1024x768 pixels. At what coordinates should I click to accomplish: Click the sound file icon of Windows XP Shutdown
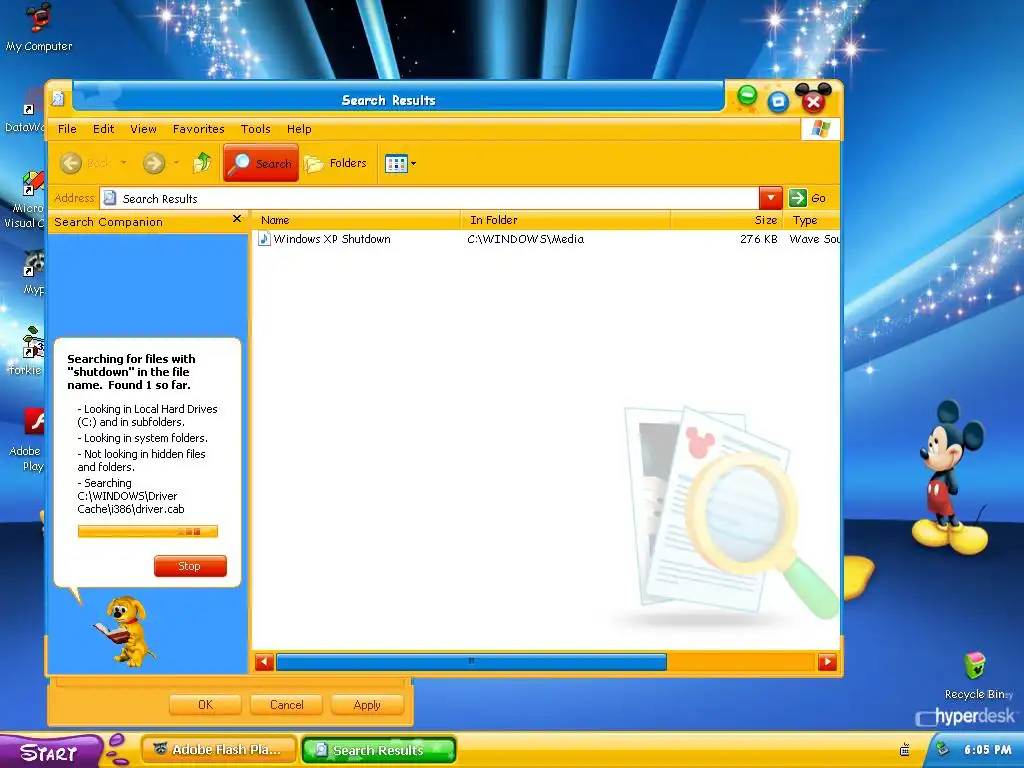[264, 239]
